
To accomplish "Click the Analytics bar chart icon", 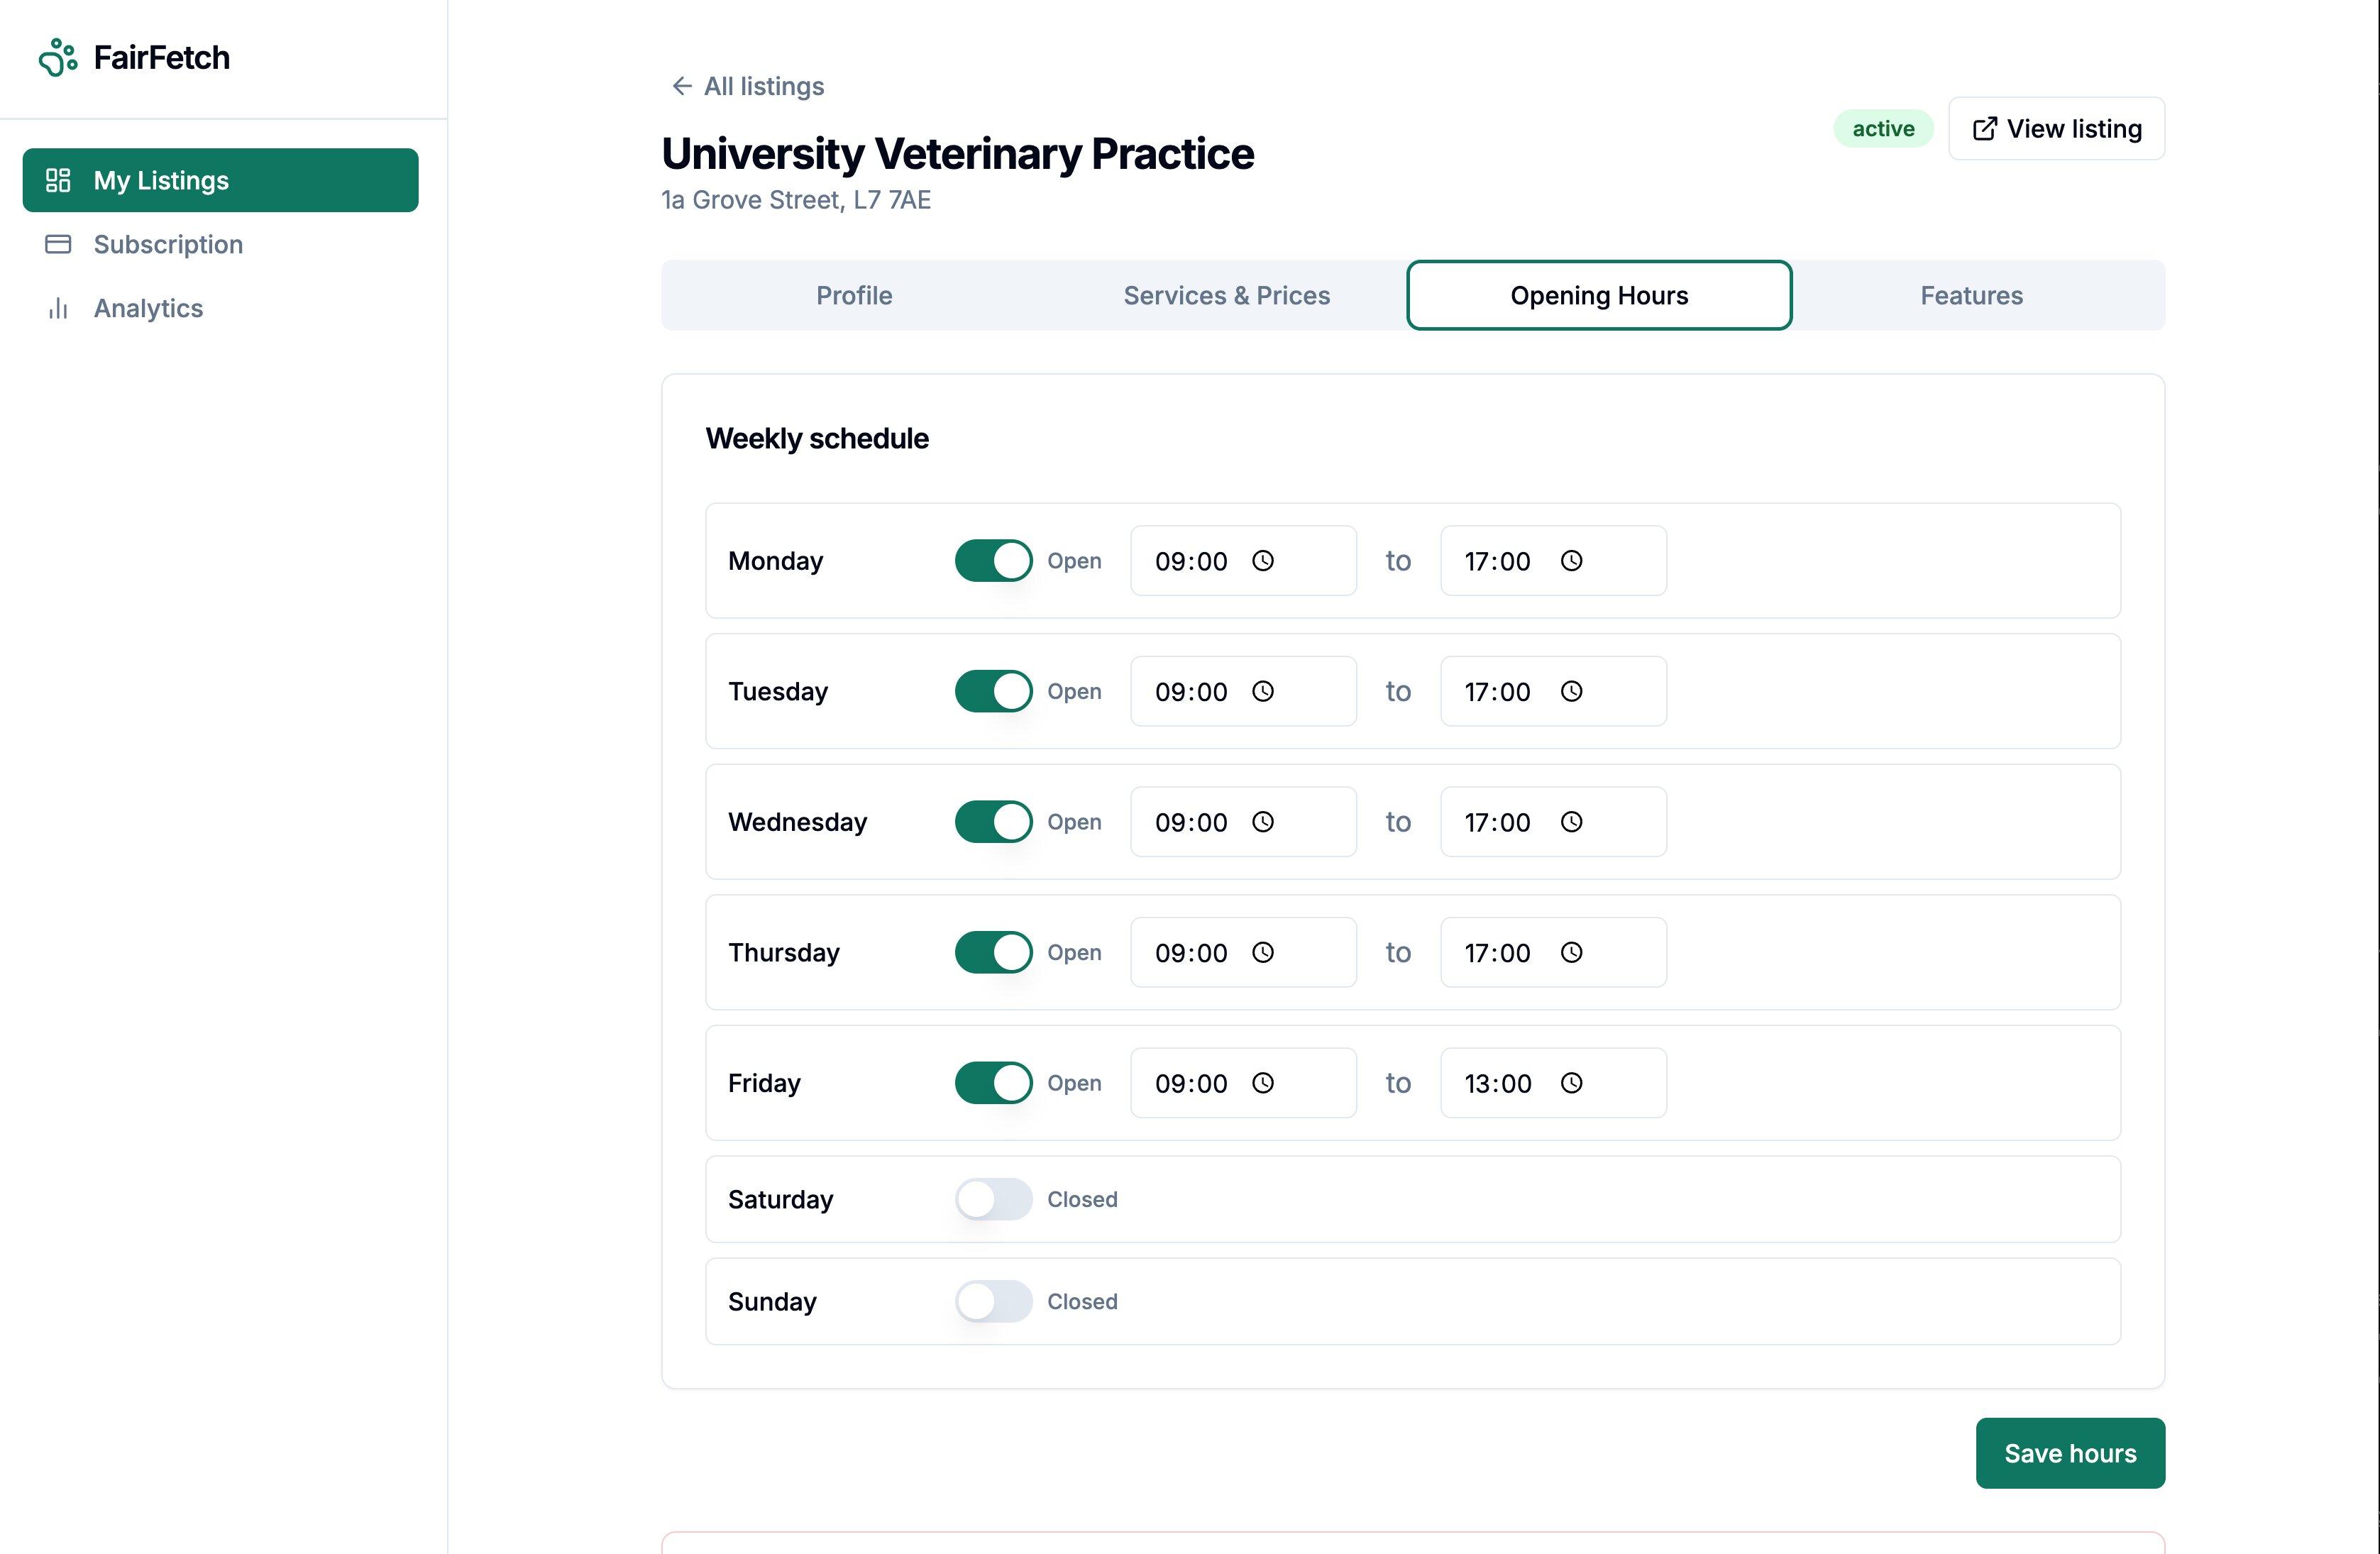I will (58, 308).
